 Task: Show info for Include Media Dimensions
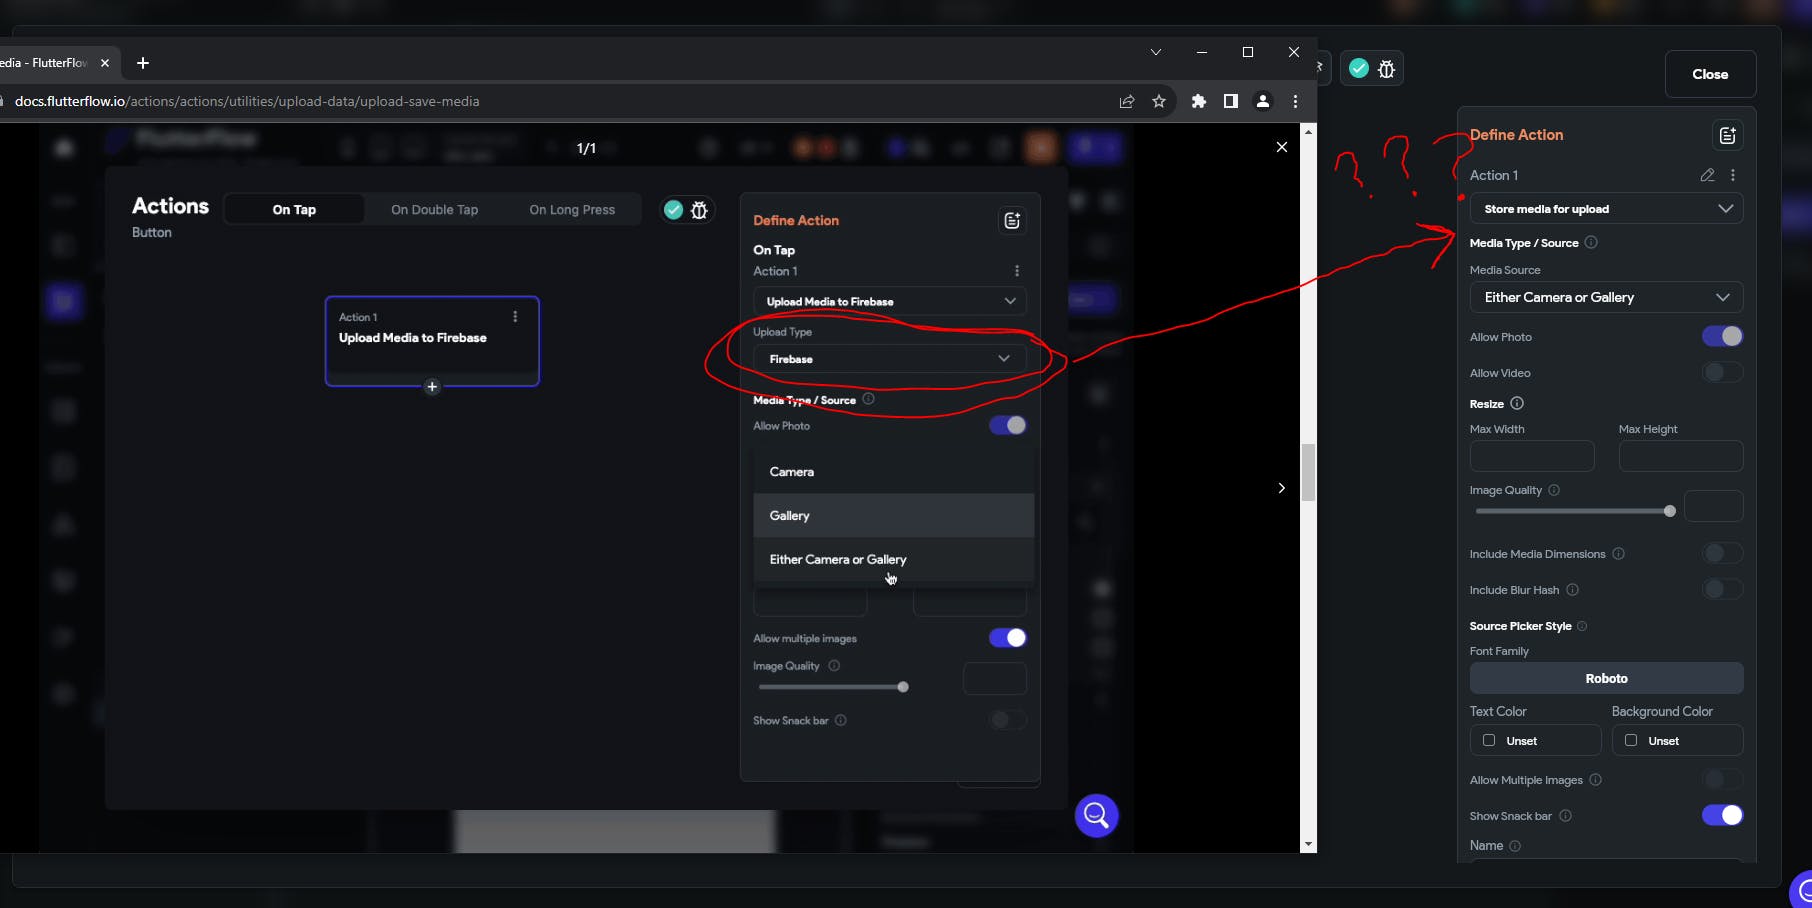pos(1619,554)
